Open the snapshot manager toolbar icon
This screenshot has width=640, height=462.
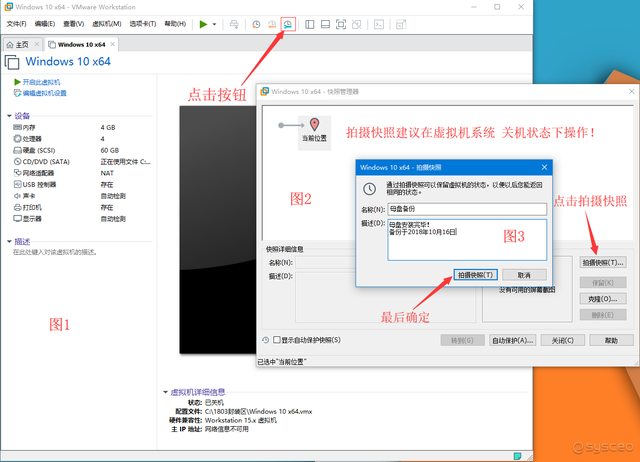[288, 24]
